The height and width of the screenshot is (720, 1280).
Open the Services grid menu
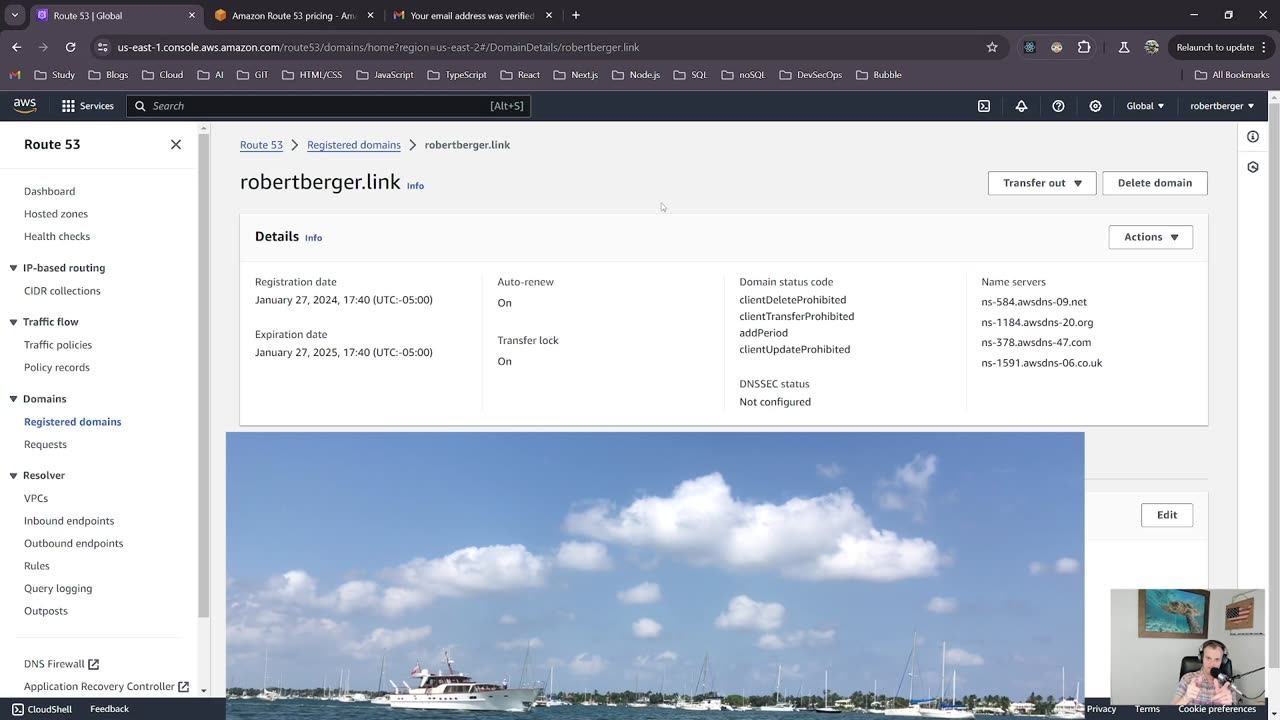pyautogui.click(x=87, y=106)
